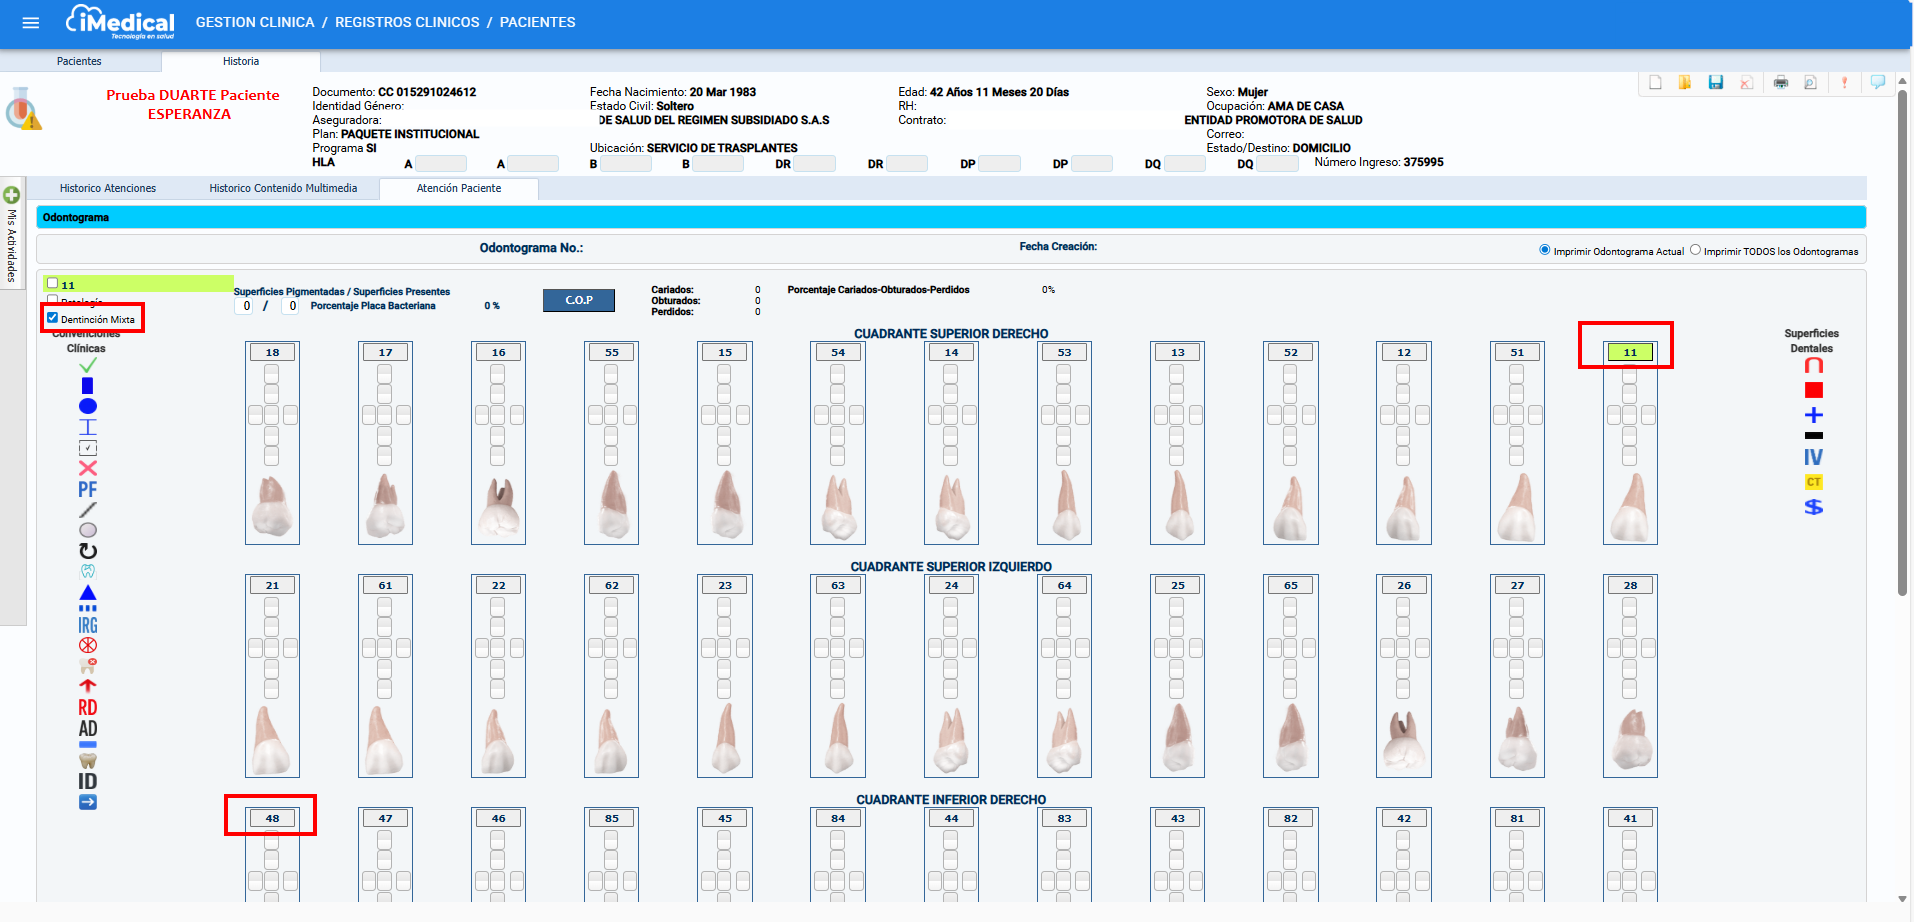The width and height of the screenshot is (1914, 922).
Task: Click the blue floppy disk save icon
Action: coord(1716,83)
